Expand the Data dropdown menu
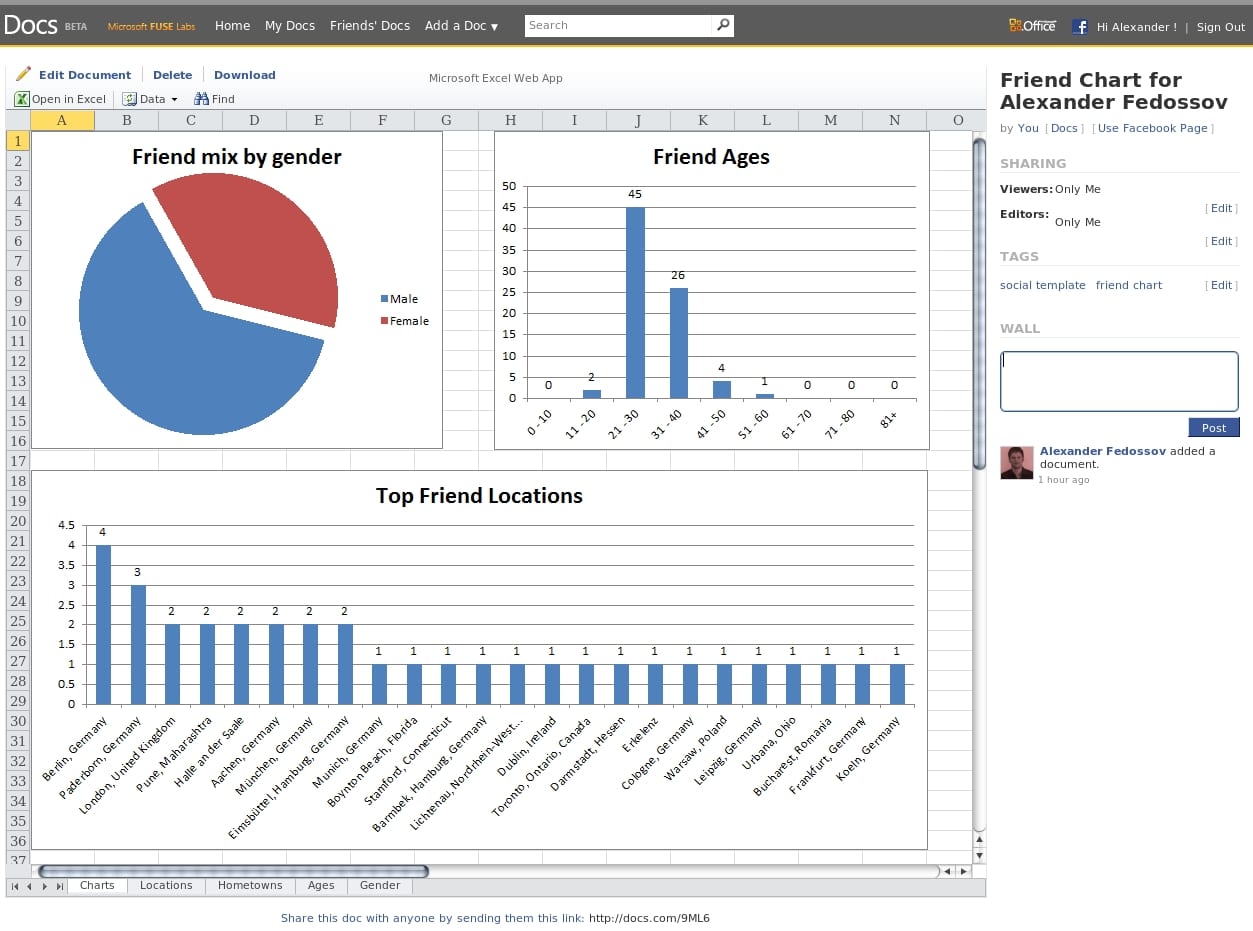This screenshot has width=1253, height=931. tap(150, 99)
